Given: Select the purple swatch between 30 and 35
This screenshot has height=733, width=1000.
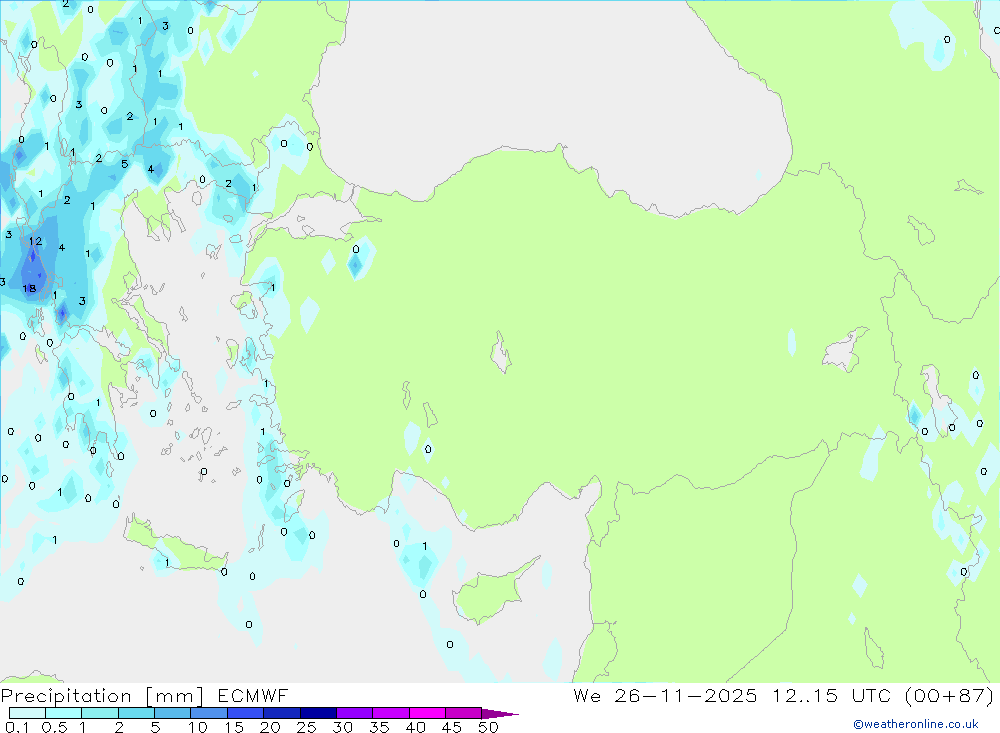Looking at the screenshot, I should pyautogui.click(x=354, y=713).
